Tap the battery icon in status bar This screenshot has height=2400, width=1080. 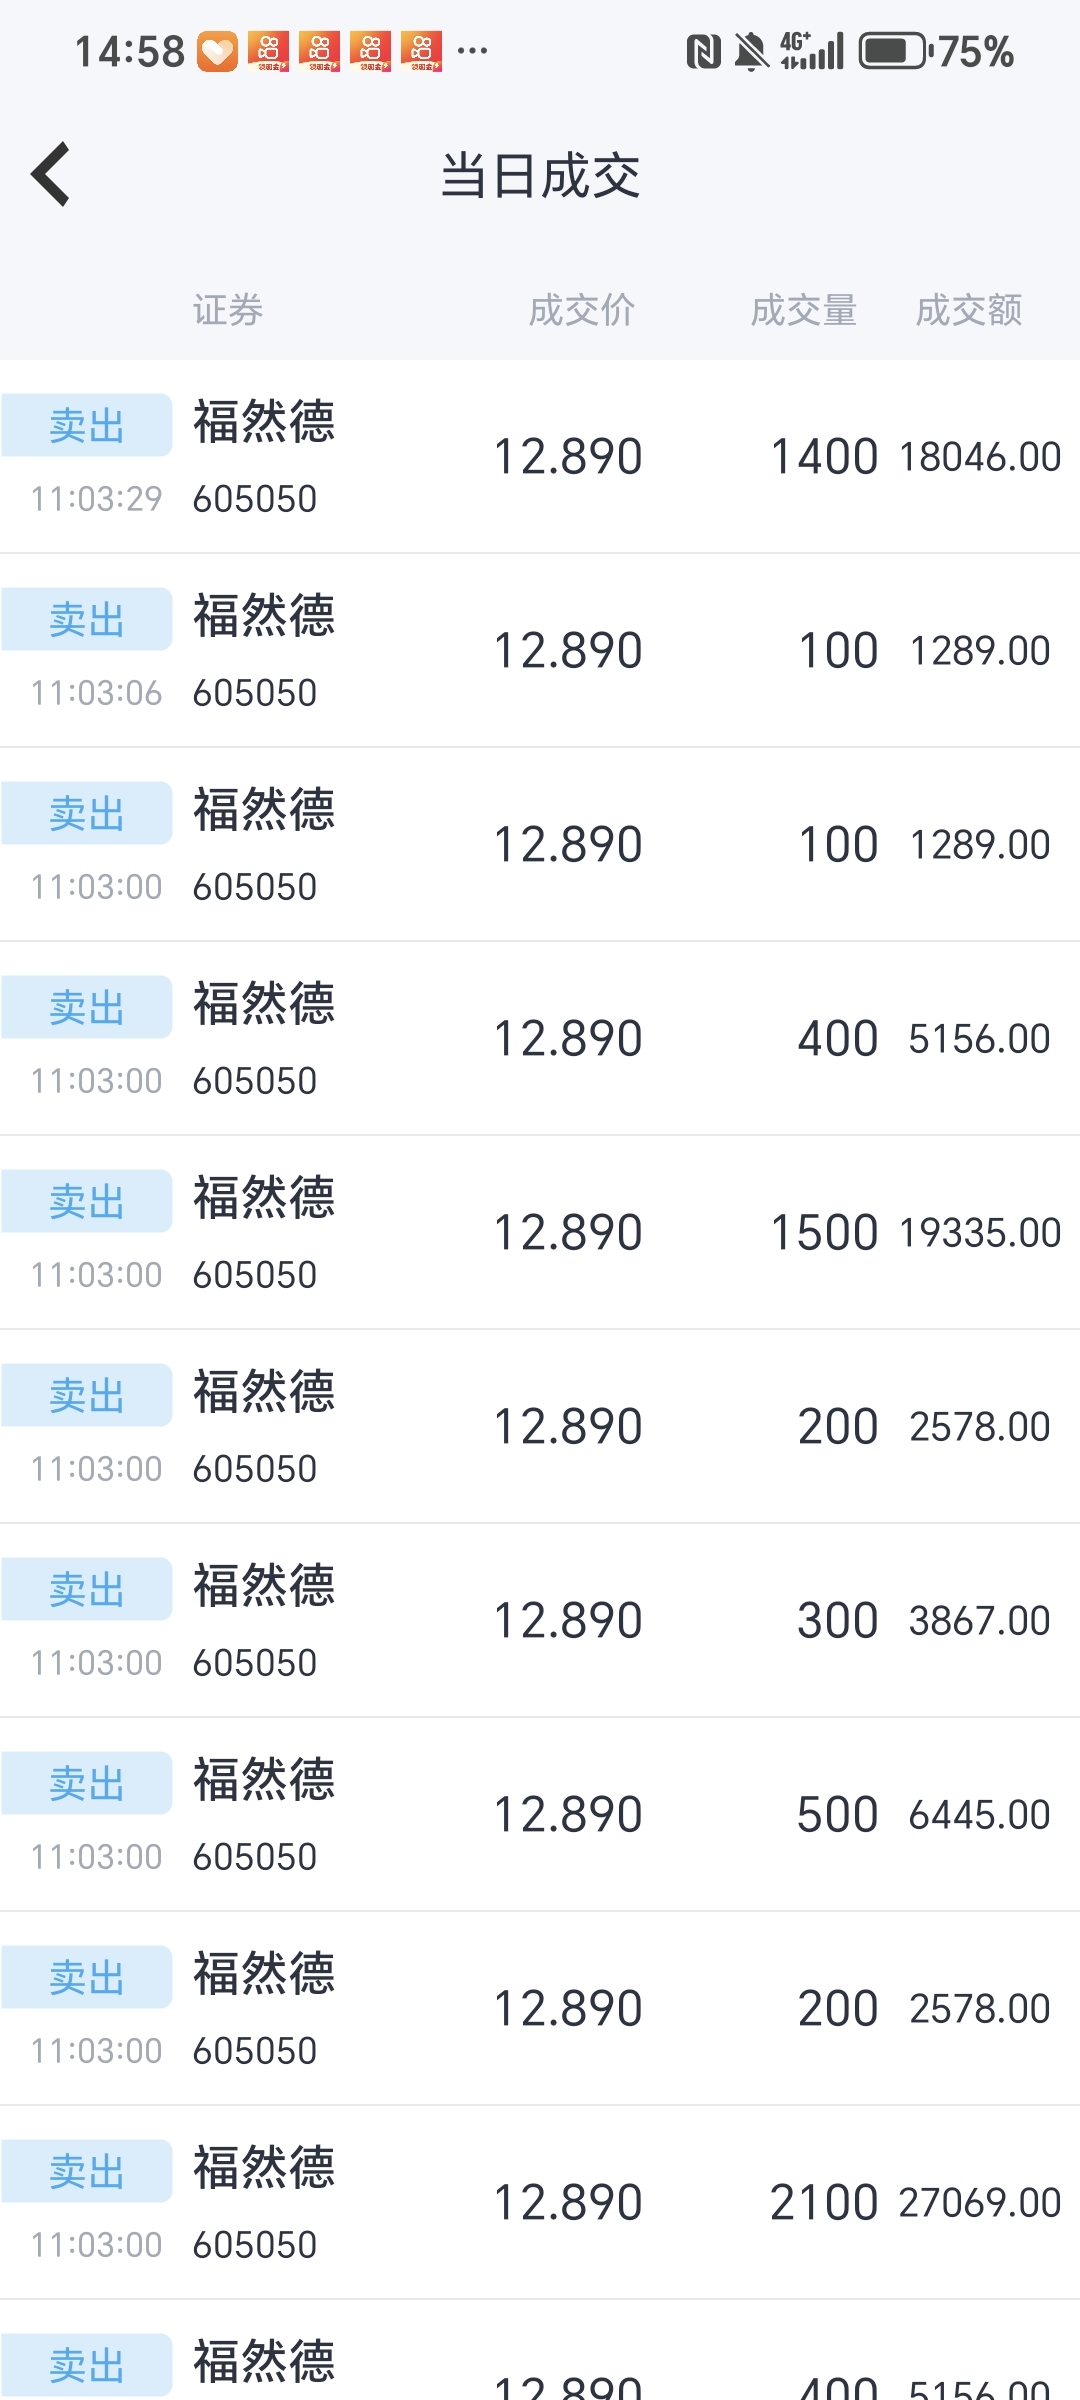tap(896, 51)
